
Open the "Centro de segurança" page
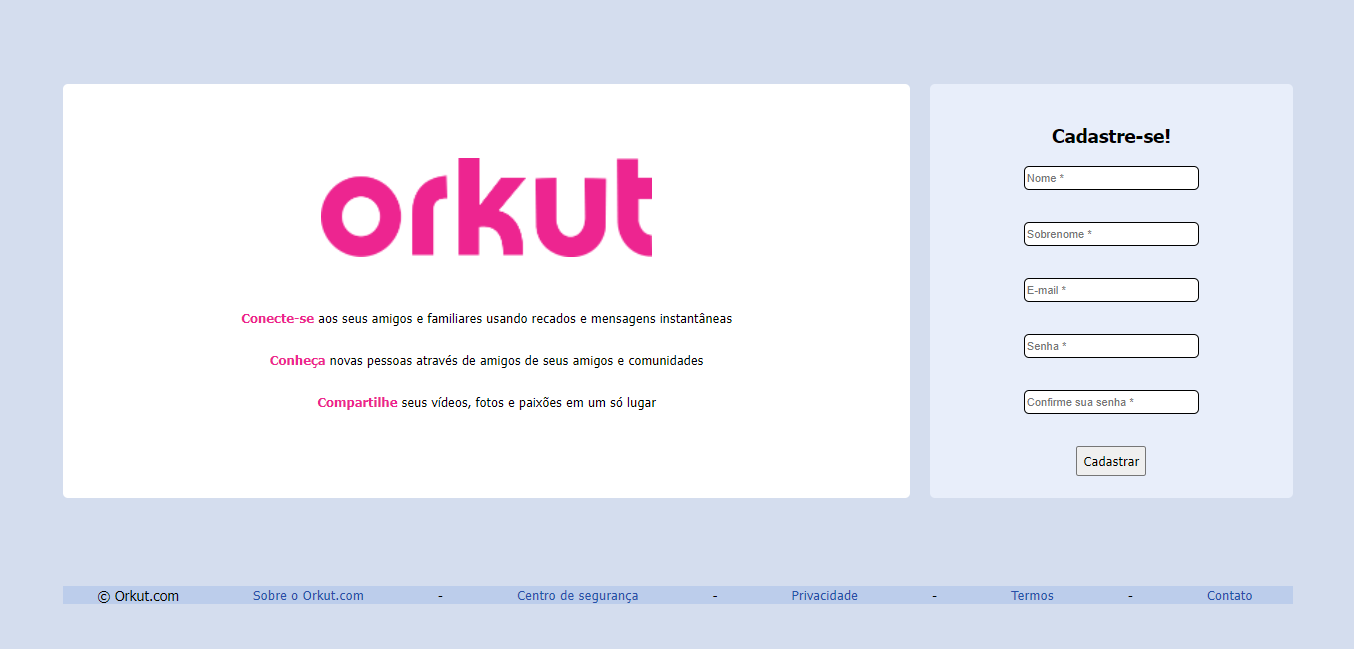click(x=578, y=595)
